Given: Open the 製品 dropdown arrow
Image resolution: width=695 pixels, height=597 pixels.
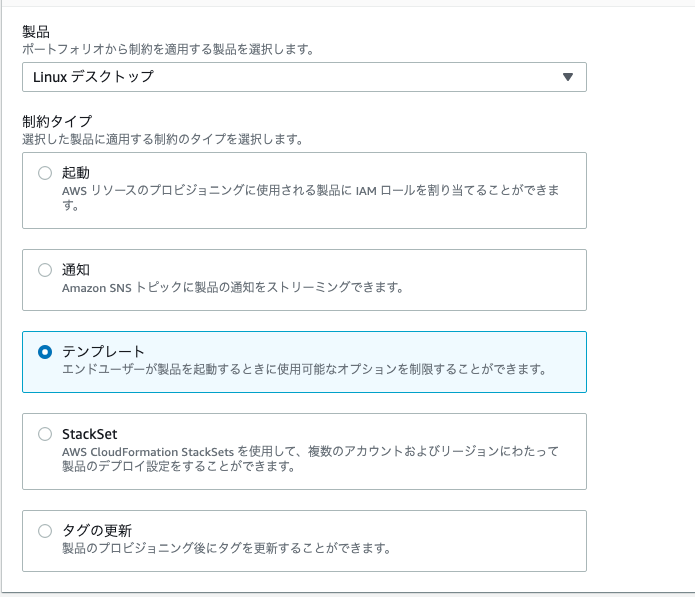Looking at the screenshot, I should 568,77.
